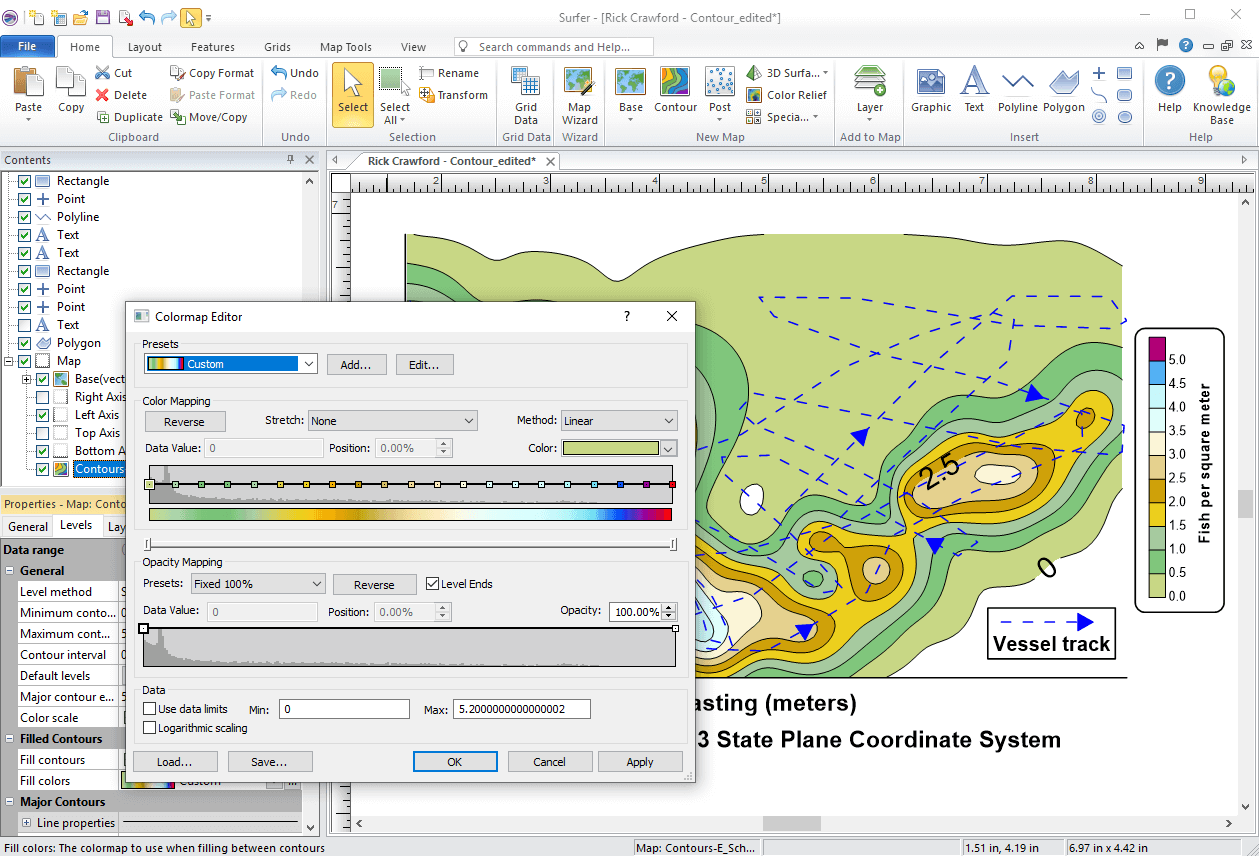Click the Duplicate icon

pos(102,117)
